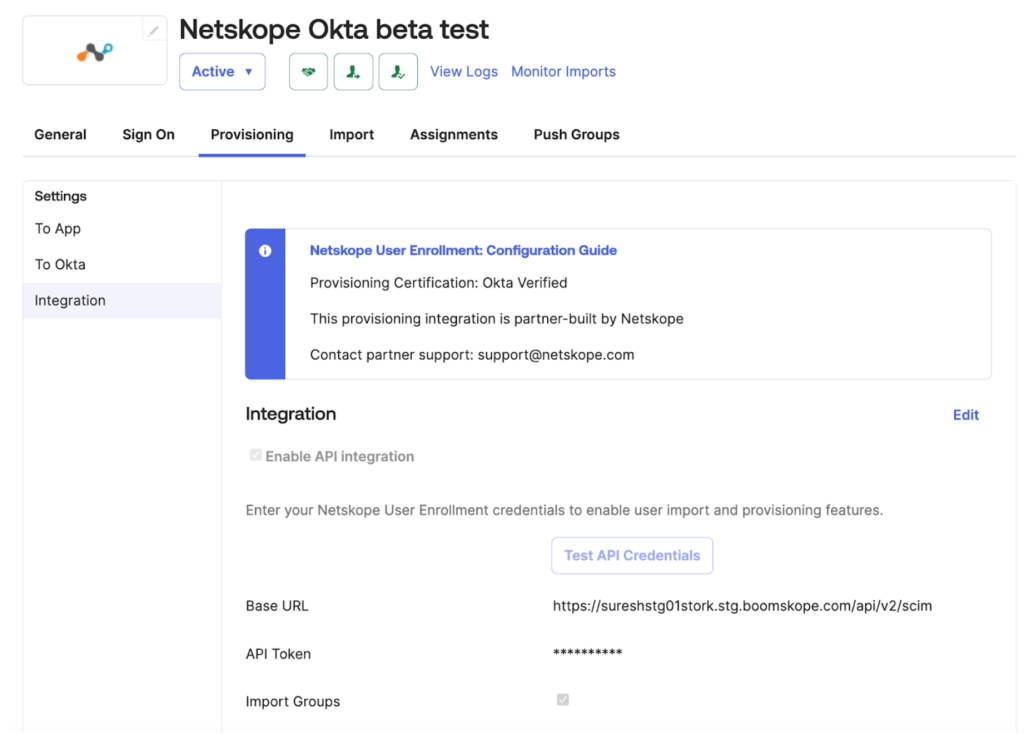The height and width of the screenshot is (734, 1024).
Task: Go to the Import tab
Action: 351,135
